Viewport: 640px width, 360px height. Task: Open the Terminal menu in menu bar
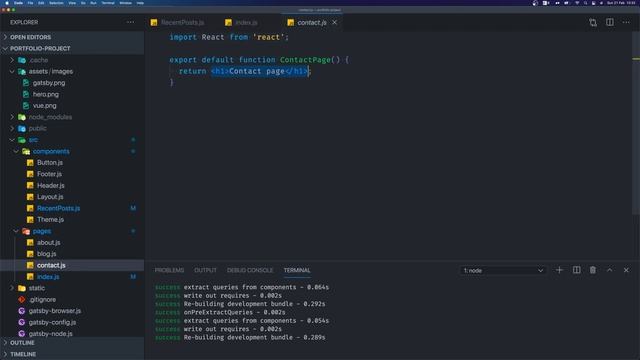(108, 3)
